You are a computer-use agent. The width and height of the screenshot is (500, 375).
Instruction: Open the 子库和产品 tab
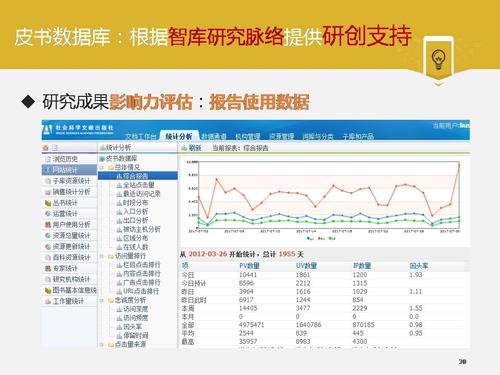pos(358,136)
